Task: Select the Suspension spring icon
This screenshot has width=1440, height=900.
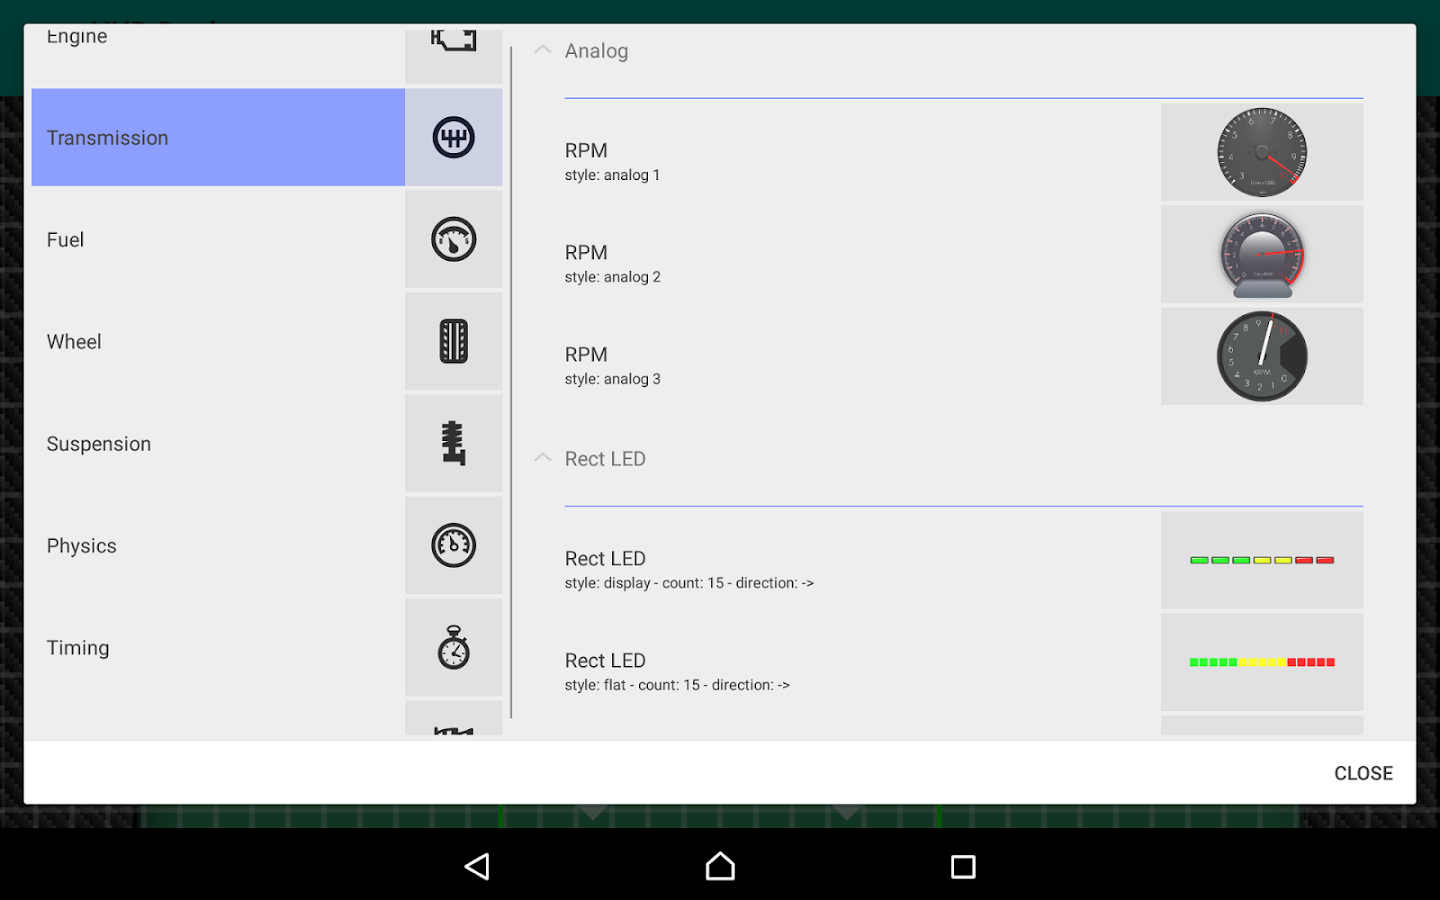Action: point(454,443)
